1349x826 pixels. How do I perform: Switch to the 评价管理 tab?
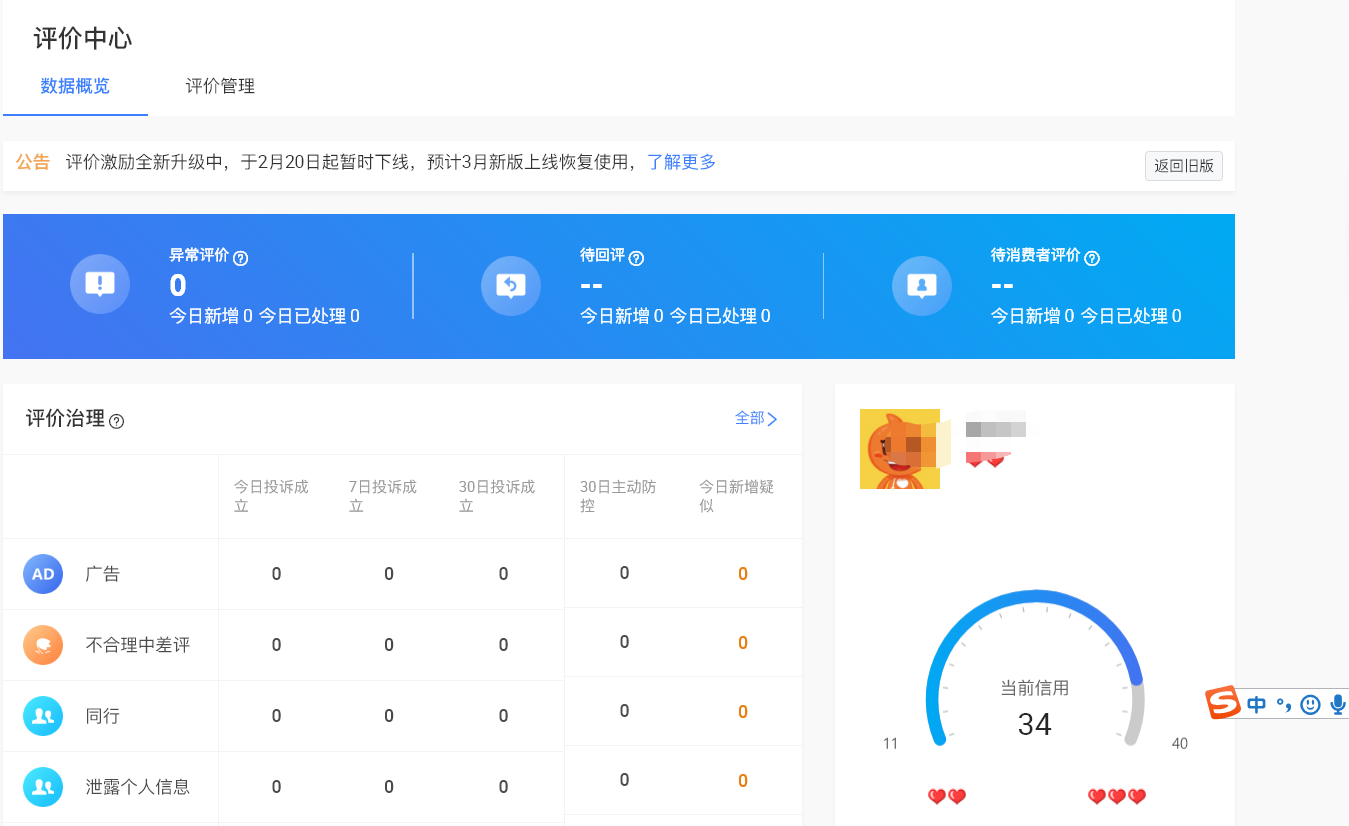tap(220, 86)
